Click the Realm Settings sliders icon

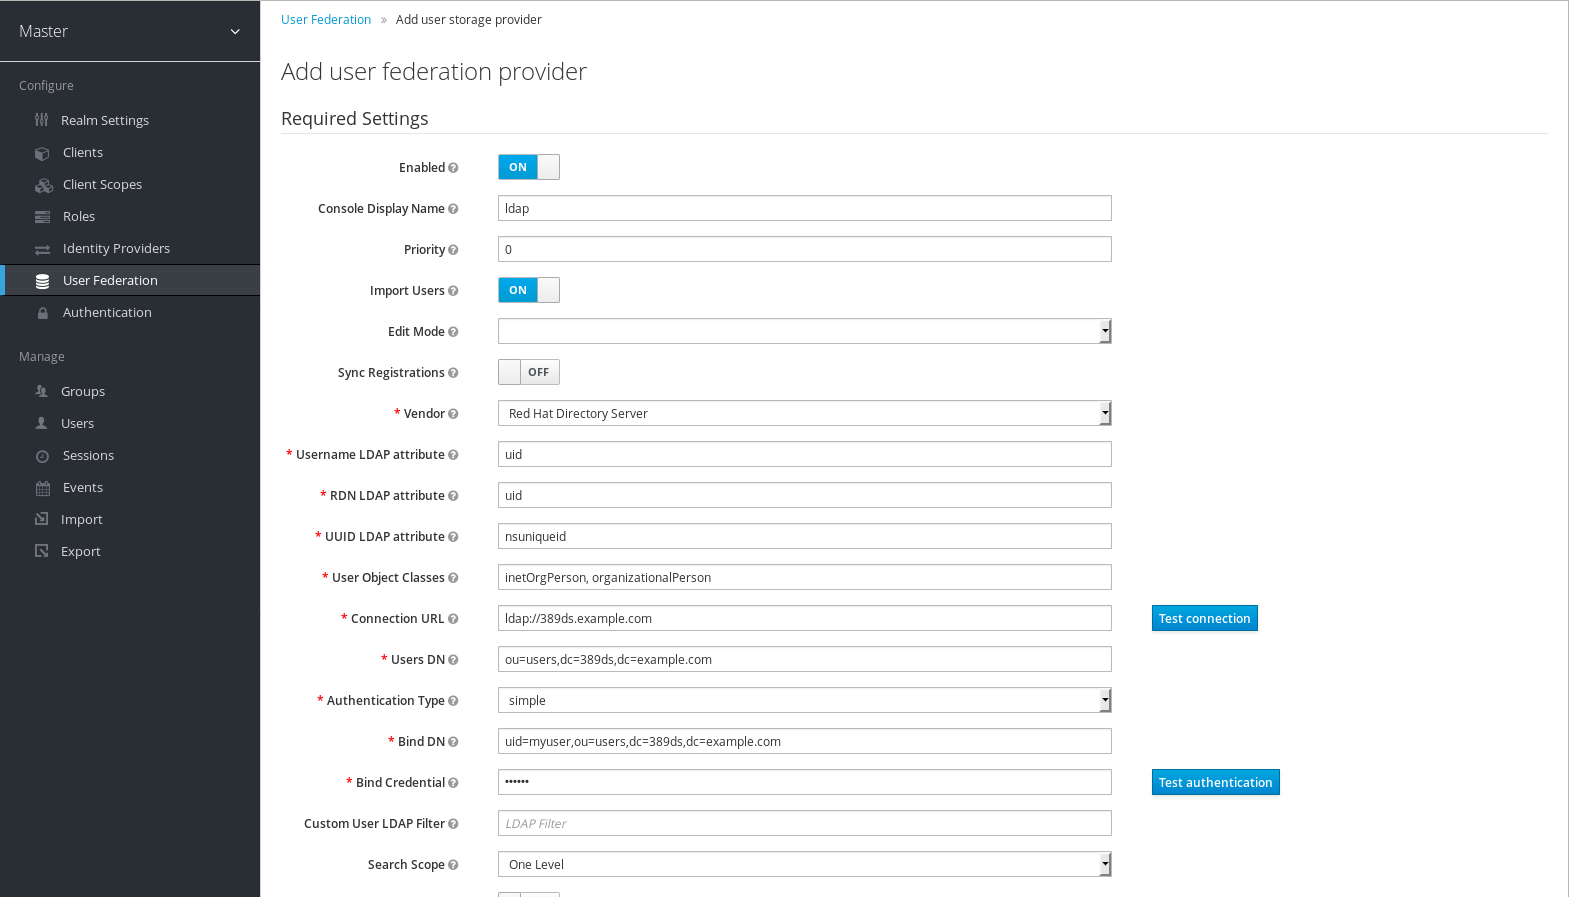(x=41, y=120)
